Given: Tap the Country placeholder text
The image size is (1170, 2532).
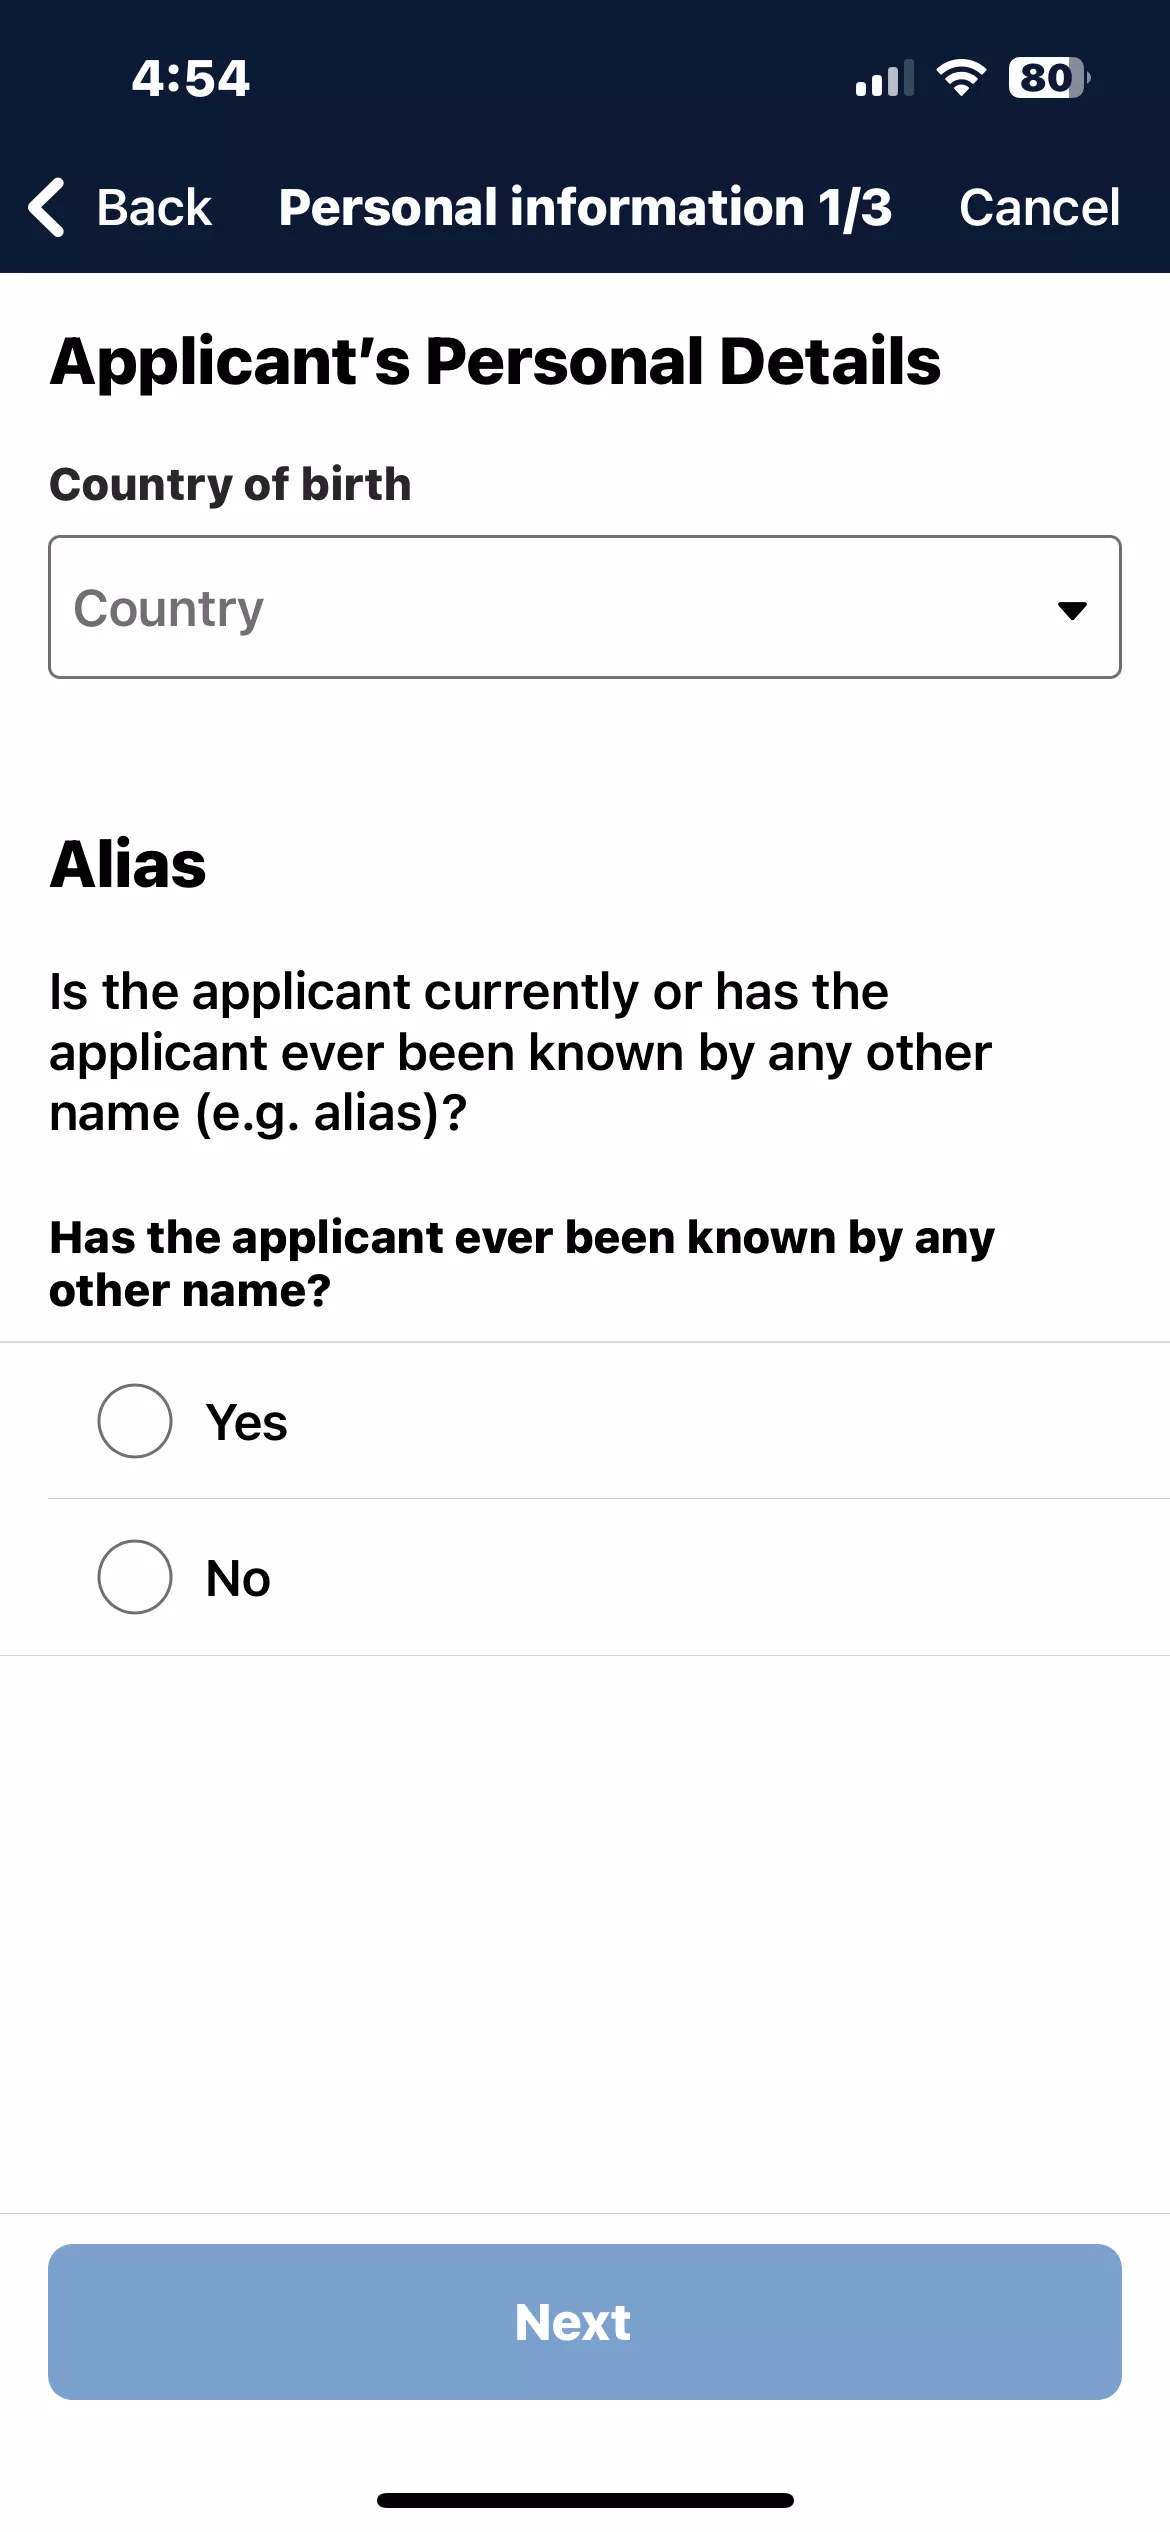Looking at the screenshot, I should pos(169,609).
